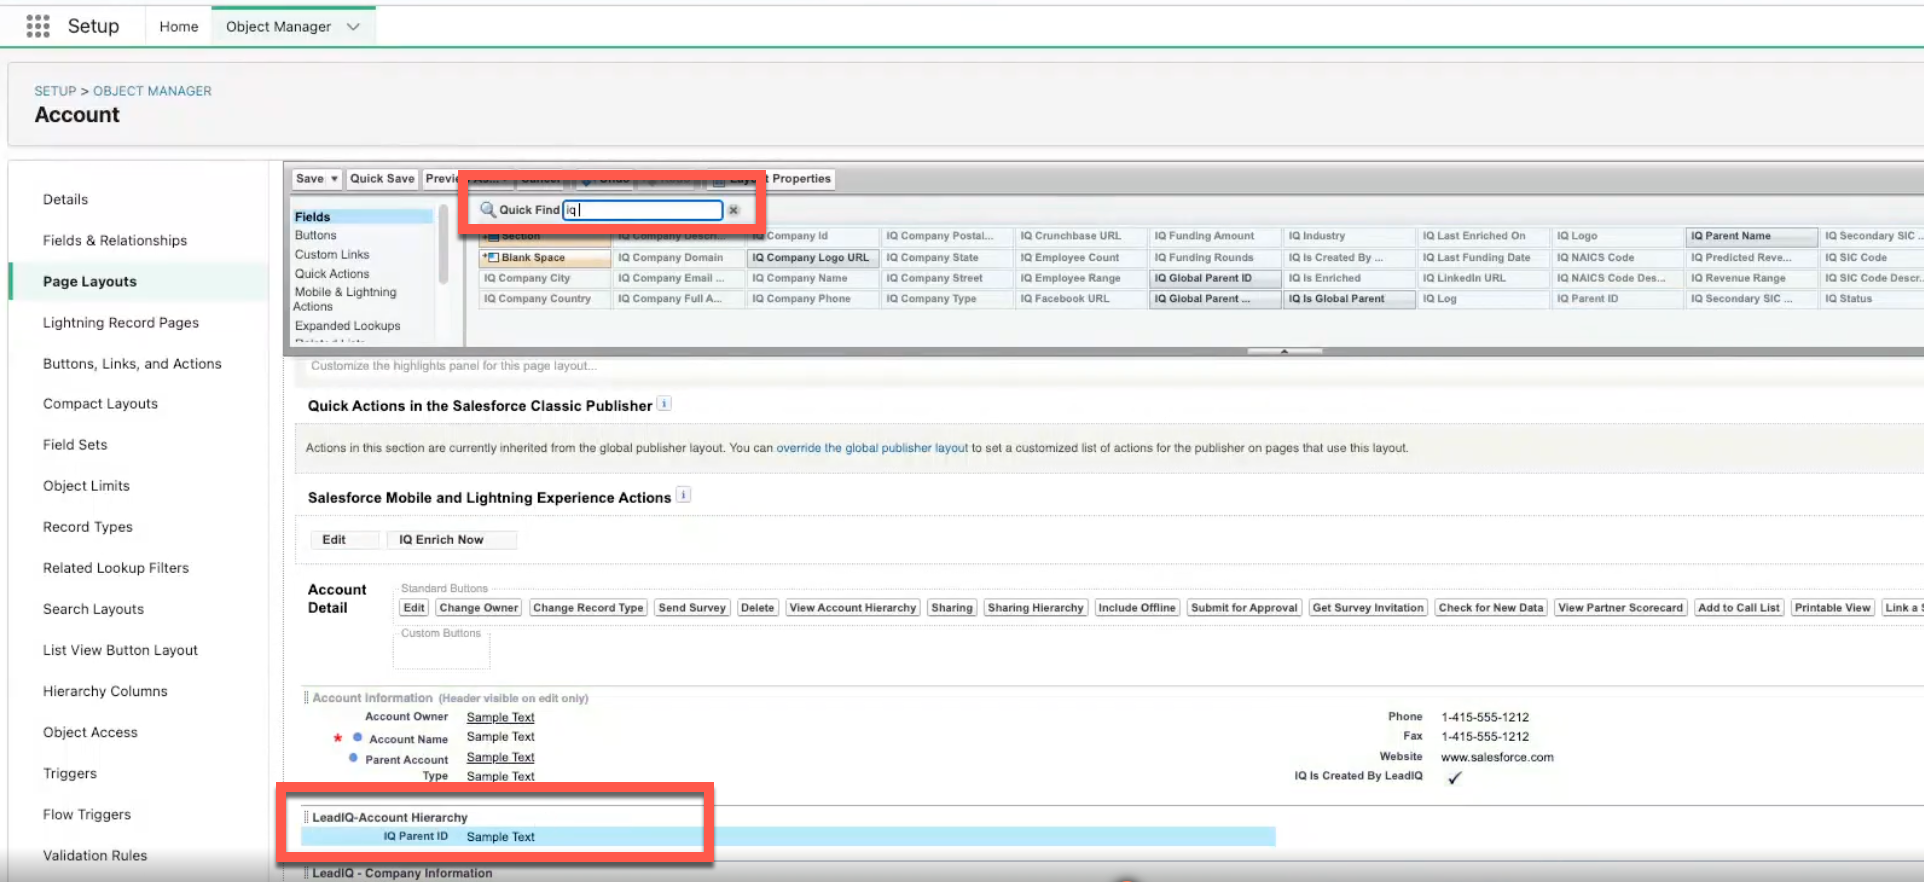This screenshot has width=1924, height=882.
Task: Collapse the palette using bottom handle
Action: click(x=1284, y=351)
